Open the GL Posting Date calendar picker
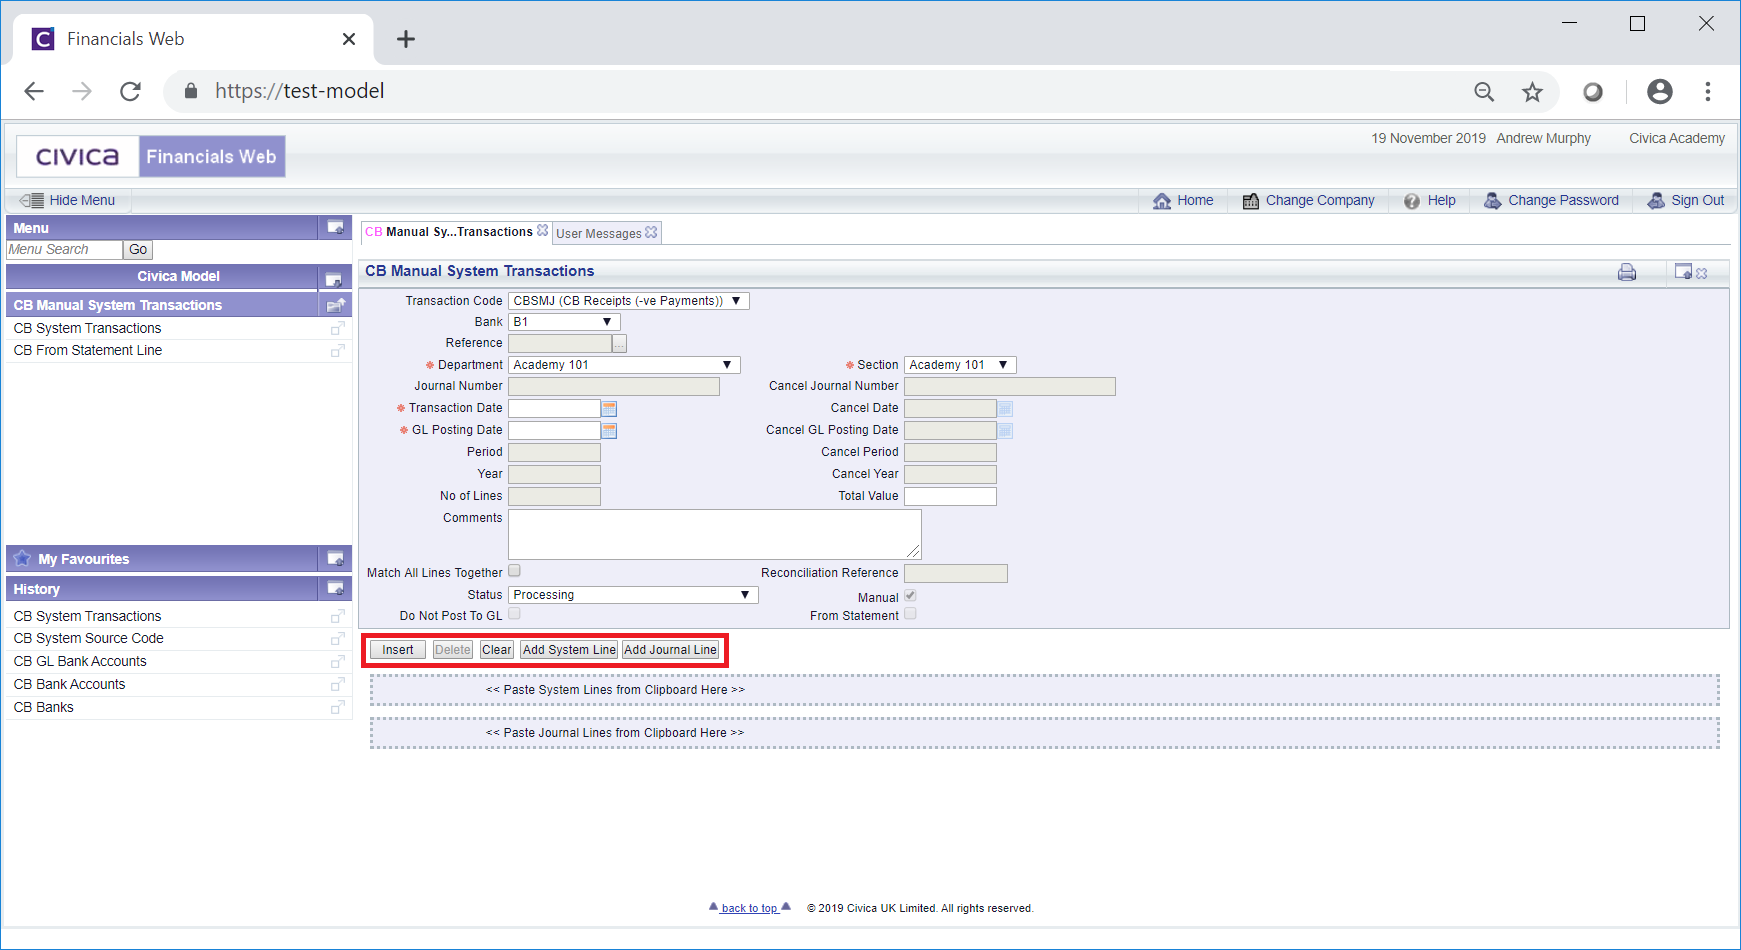The width and height of the screenshot is (1741, 950). pos(609,431)
